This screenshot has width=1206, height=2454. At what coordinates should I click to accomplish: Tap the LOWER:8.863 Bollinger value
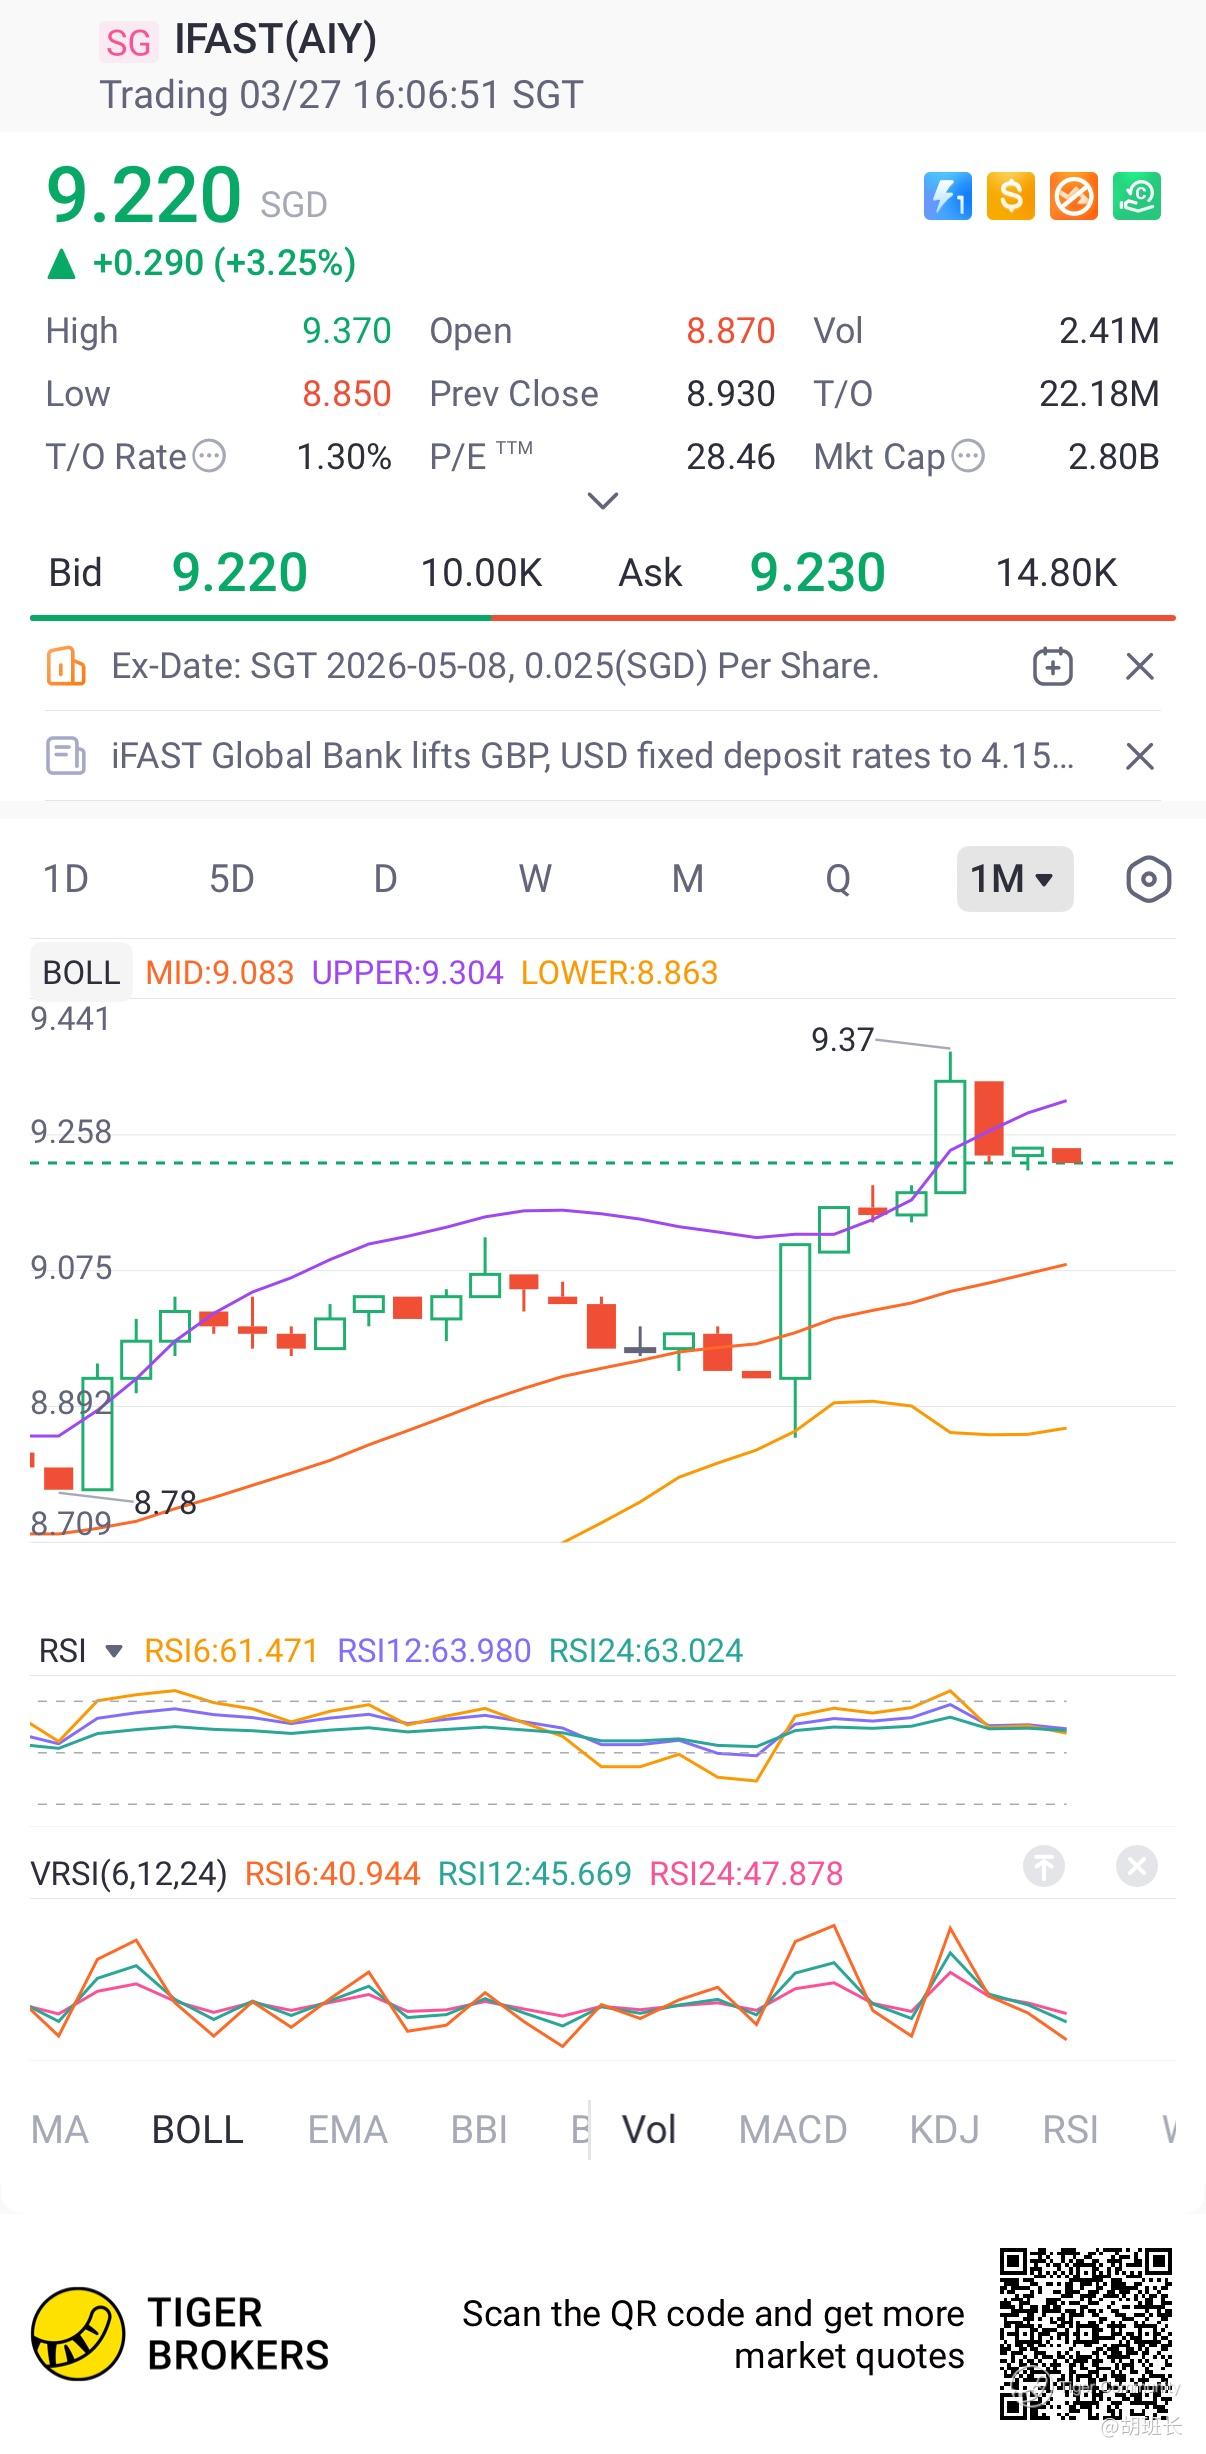[x=619, y=973]
